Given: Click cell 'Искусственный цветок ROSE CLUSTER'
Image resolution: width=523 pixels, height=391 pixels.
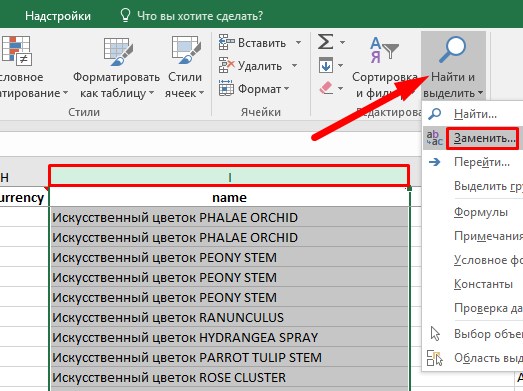Looking at the screenshot, I should [x=229, y=377].
